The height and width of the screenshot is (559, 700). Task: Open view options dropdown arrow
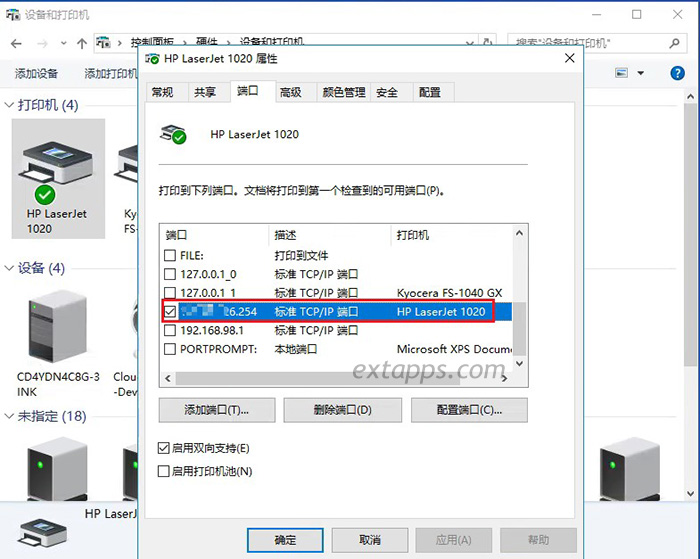click(x=641, y=73)
